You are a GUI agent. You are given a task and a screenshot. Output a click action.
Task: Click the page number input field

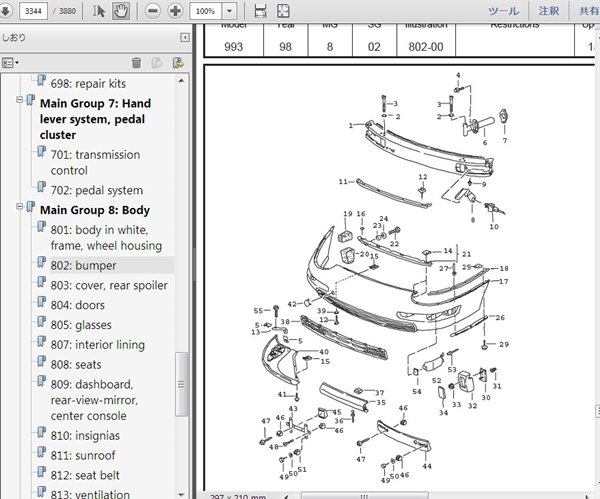point(33,11)
